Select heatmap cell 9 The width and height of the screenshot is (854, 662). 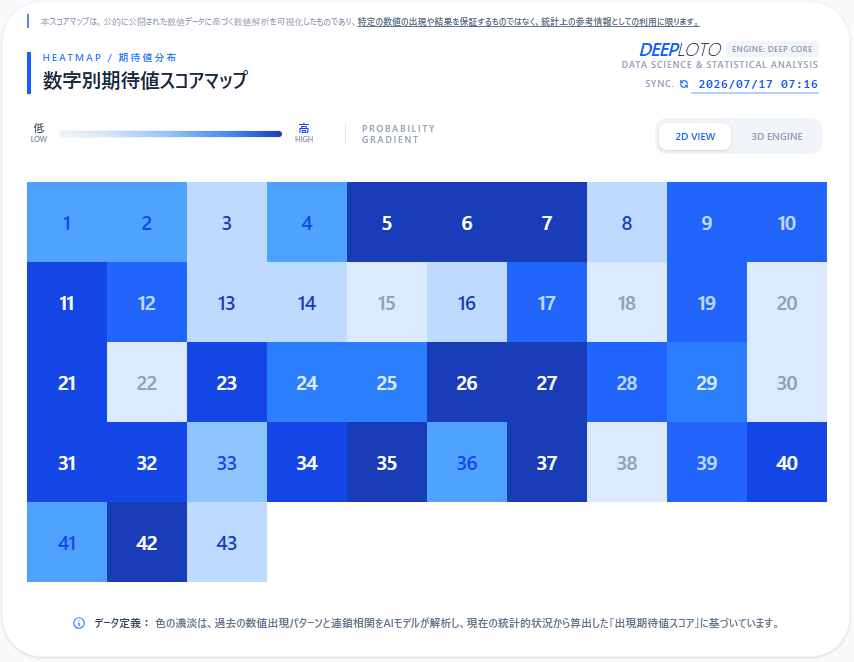click(x=707, y=222)
